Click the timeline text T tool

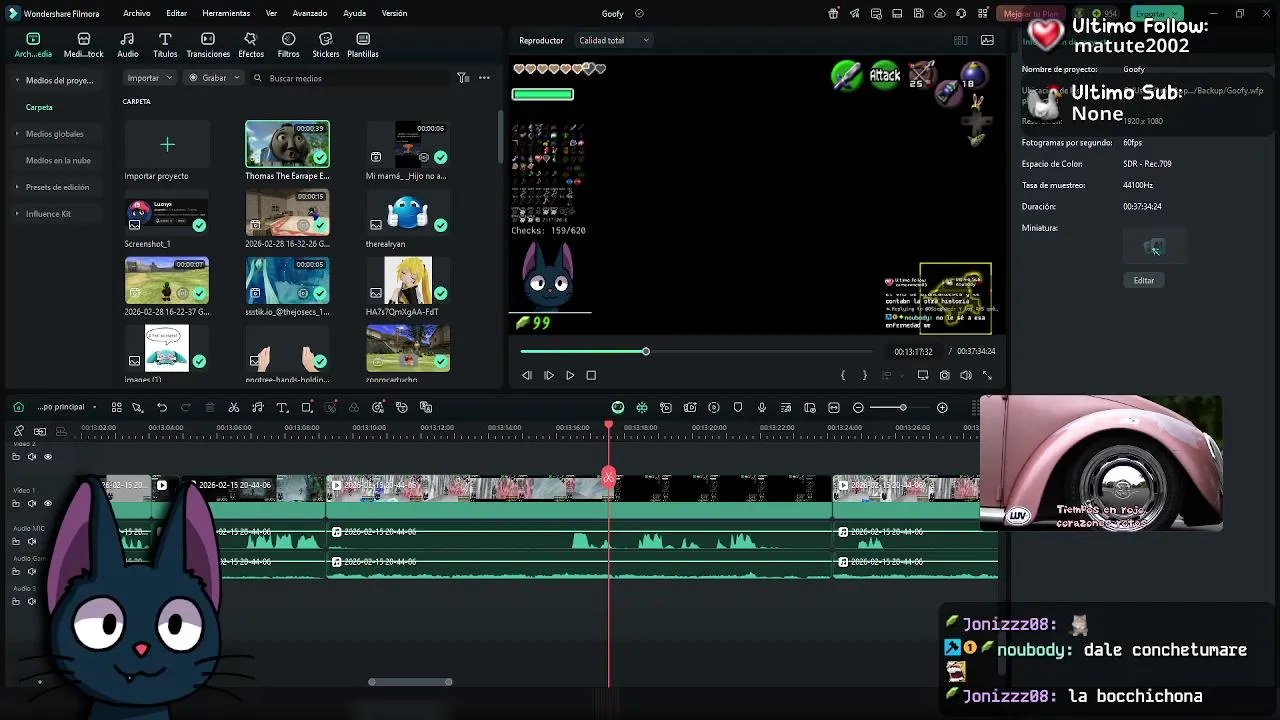[282, 407]
